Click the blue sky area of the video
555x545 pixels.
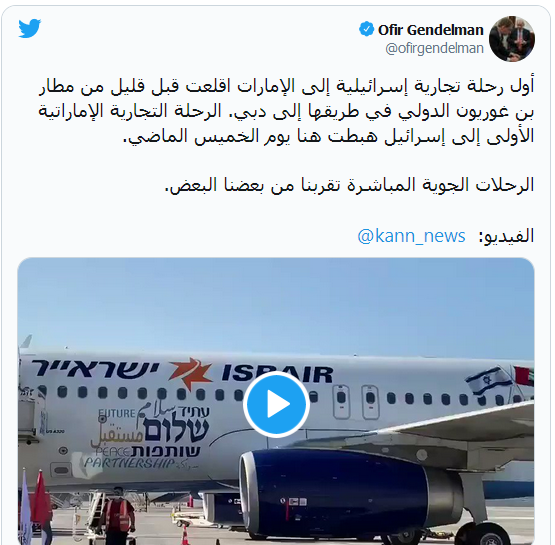pos(276,304)
